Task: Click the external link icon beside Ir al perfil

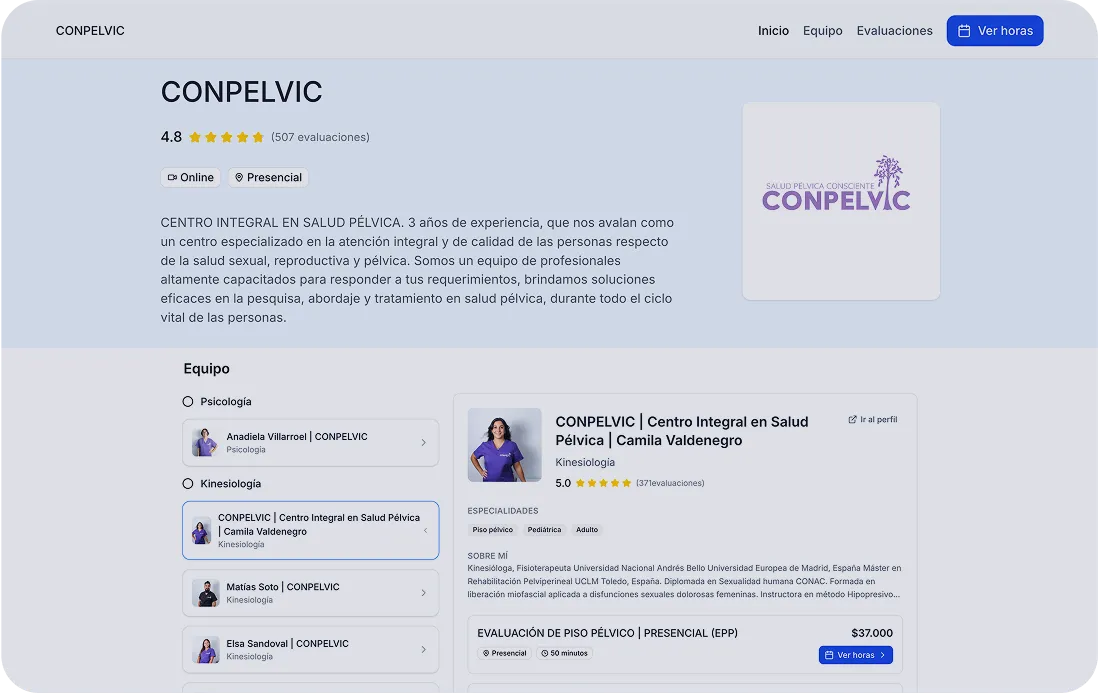Action: (852, 419)
